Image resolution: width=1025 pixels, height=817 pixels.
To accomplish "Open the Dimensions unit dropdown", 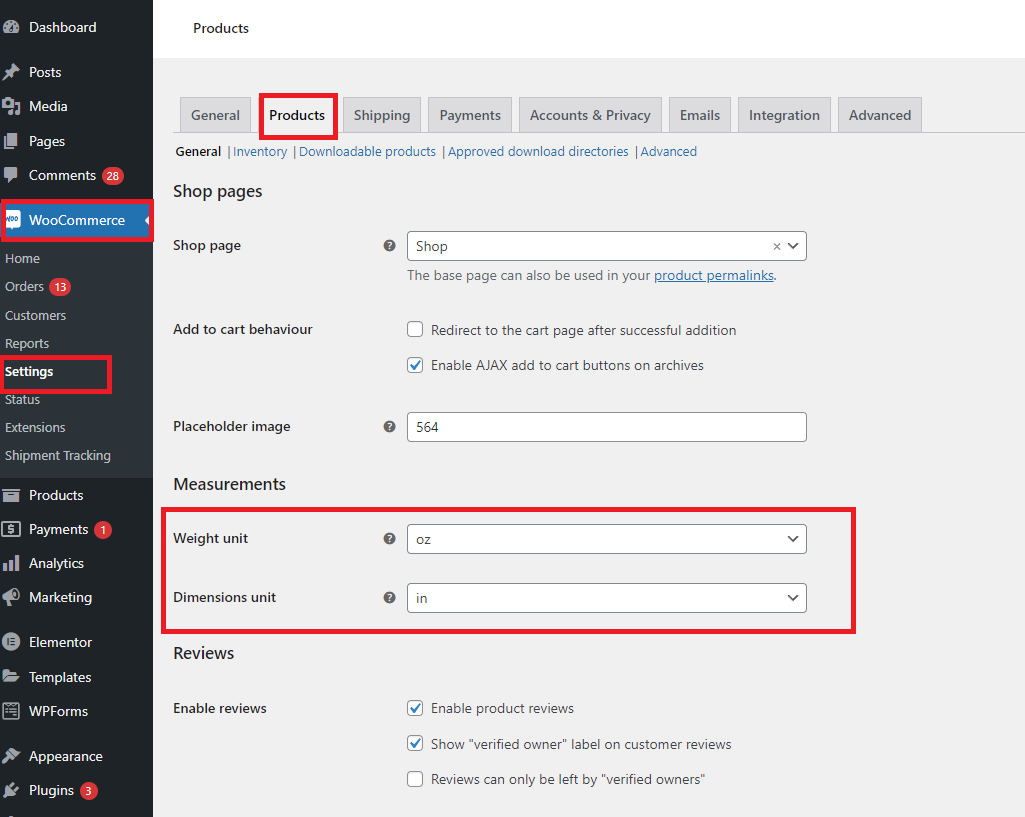I will pos(606,597).
